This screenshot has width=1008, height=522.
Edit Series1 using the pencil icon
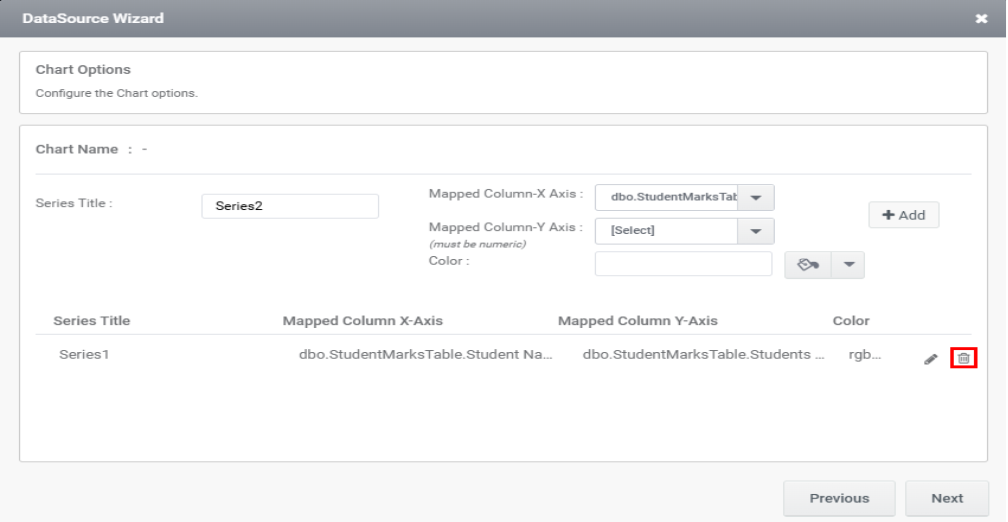[x=930, y=359]
